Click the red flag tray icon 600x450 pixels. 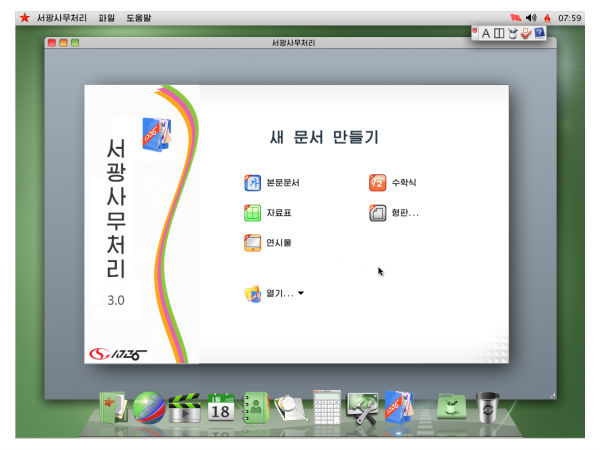coord(515,18)
